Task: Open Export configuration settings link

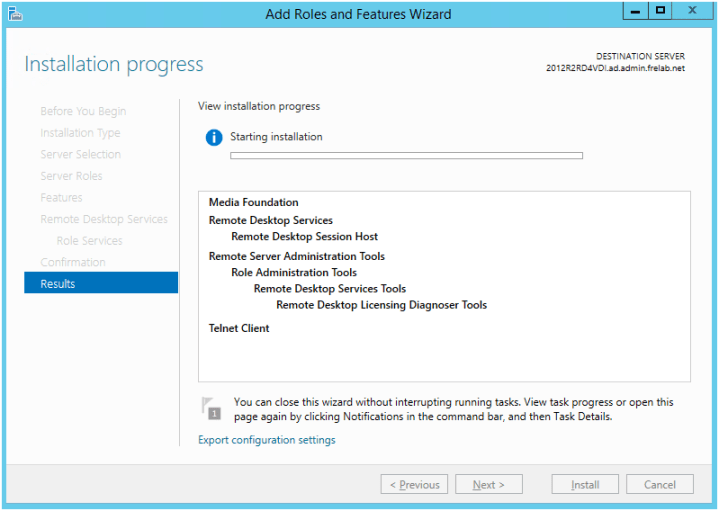Action: tap(267, 440)
